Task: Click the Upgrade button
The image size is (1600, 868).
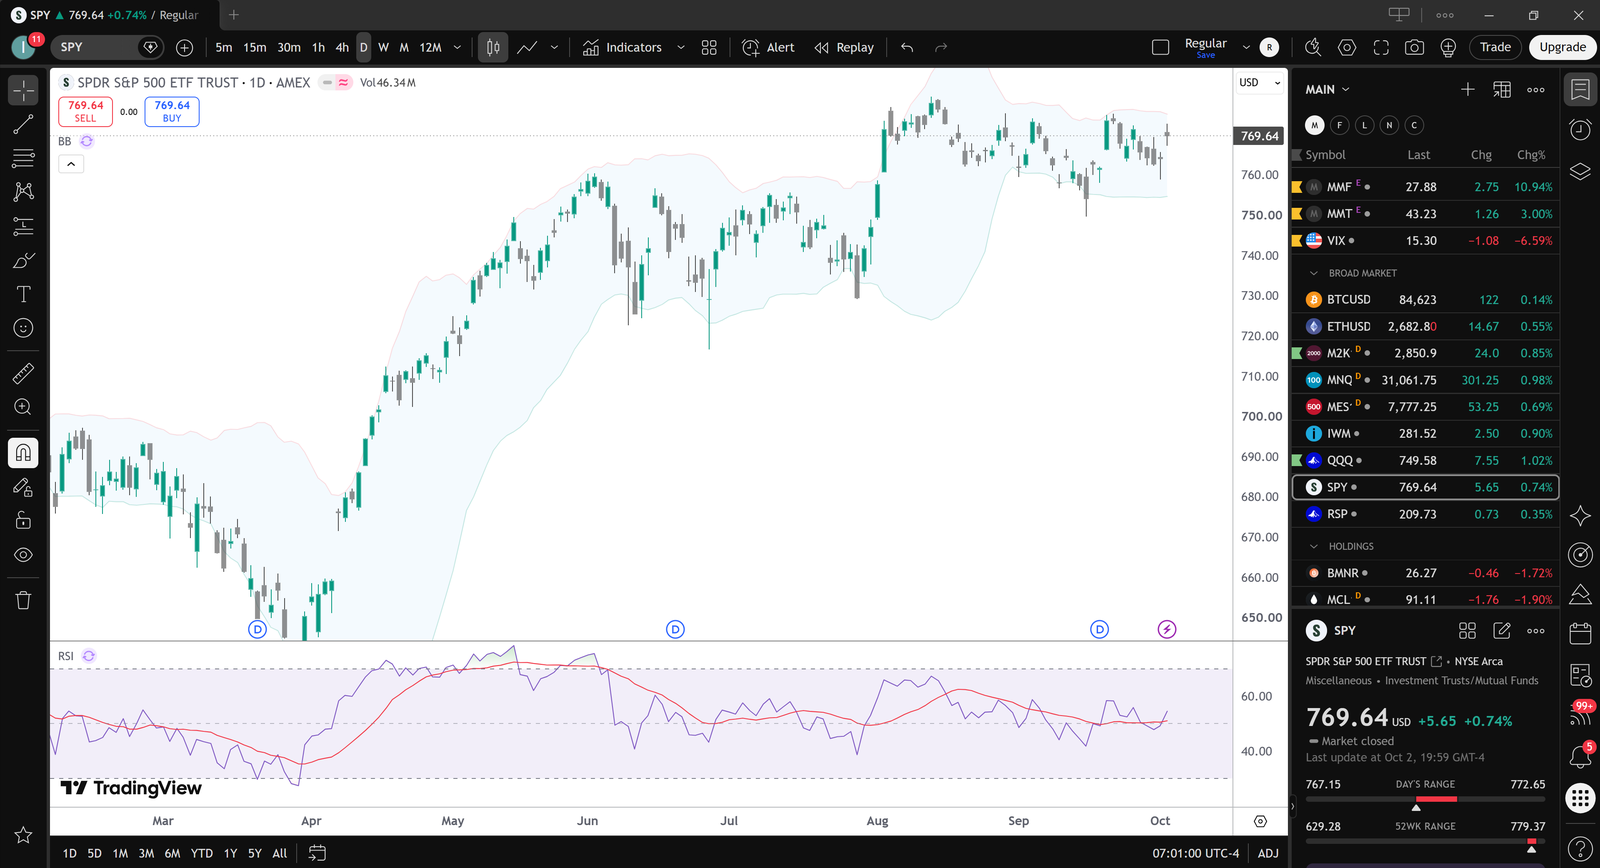Action: tap(1562, 47)
